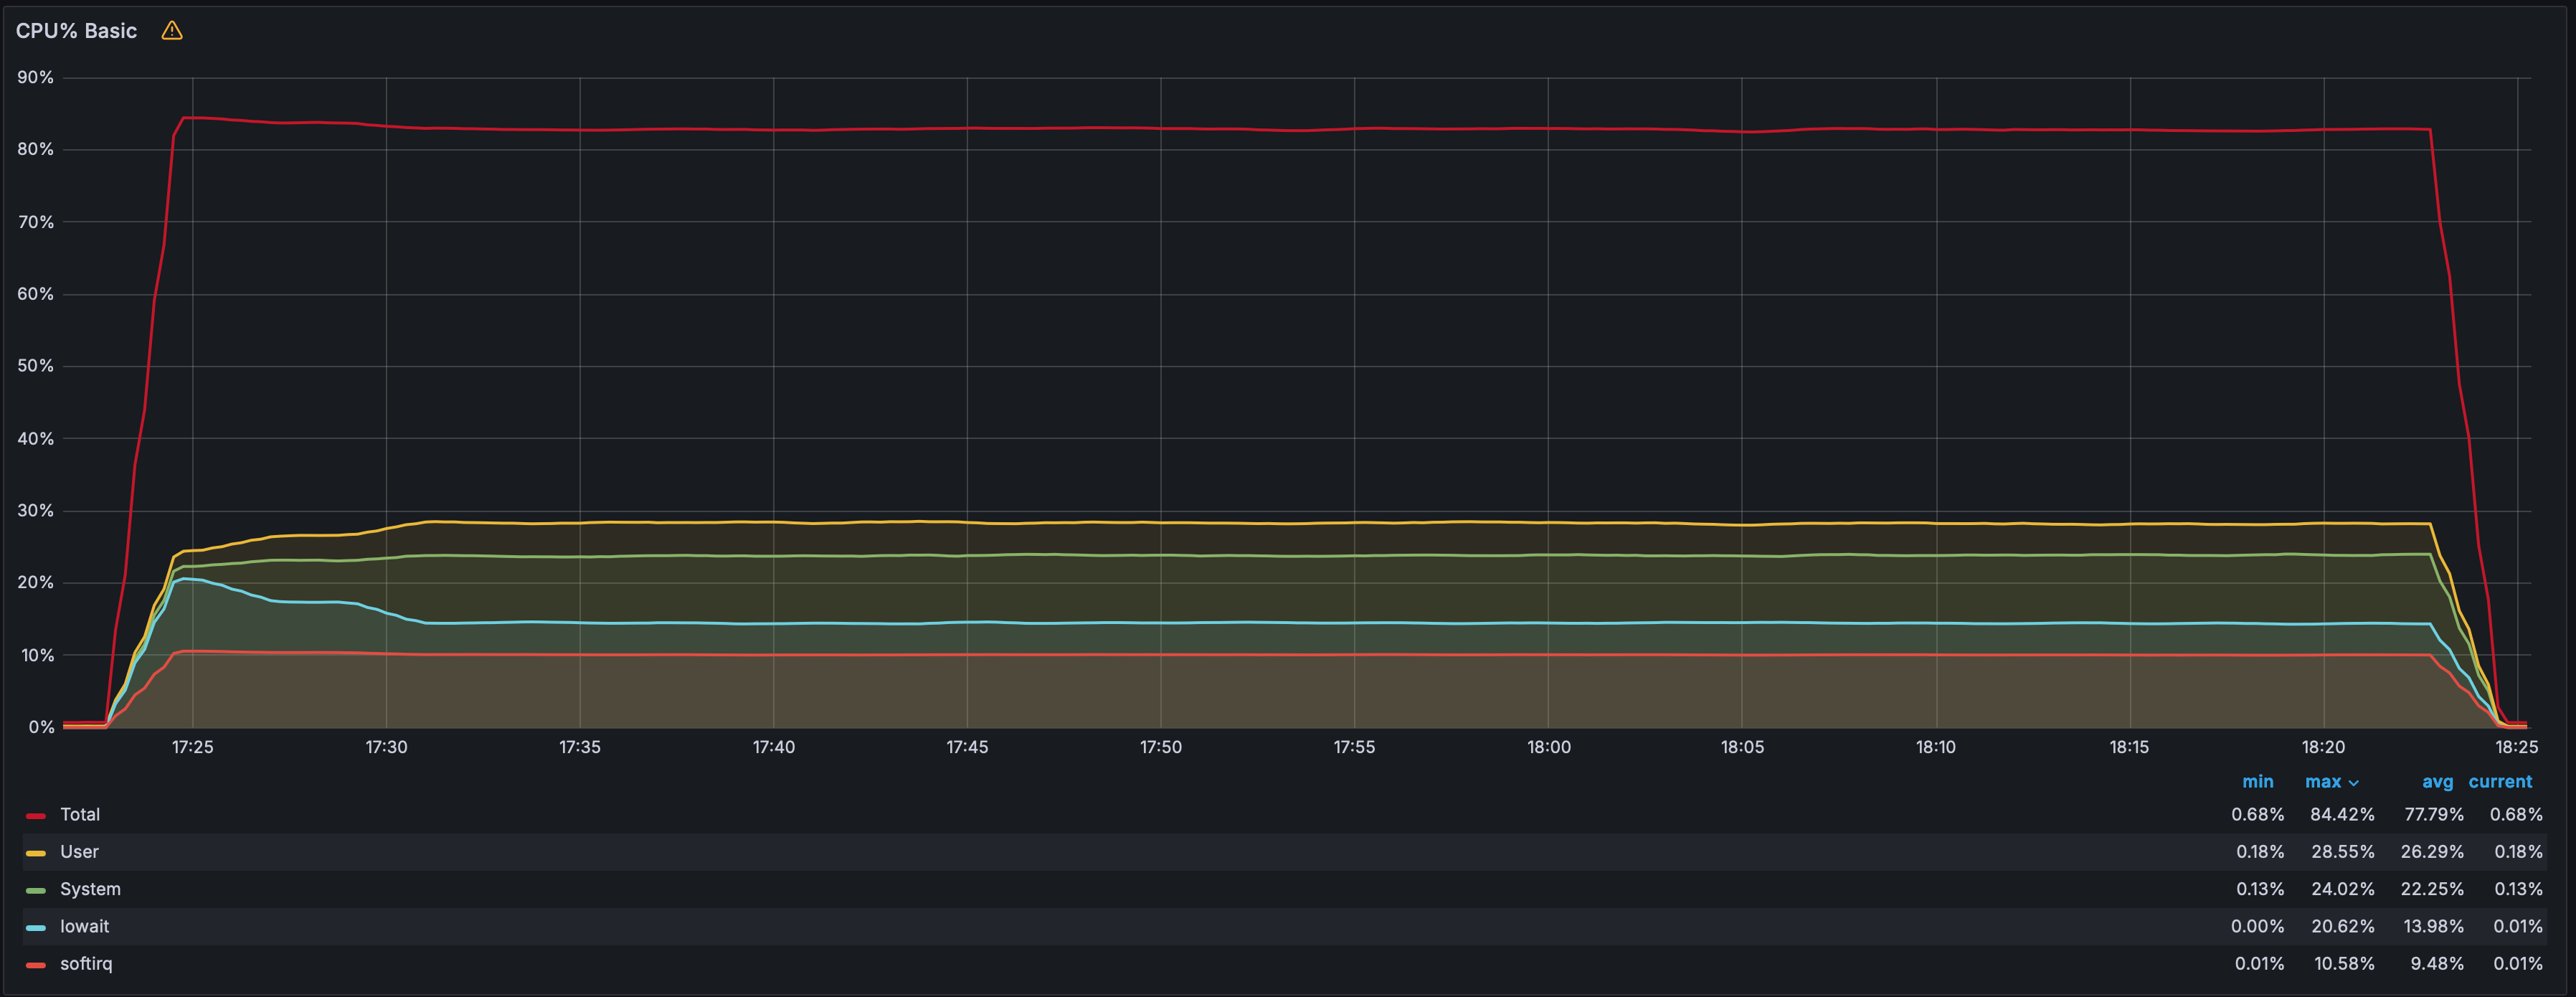Sort legend by max column header
This screenshot has width=2576, height=997.
click(x=2322, y=782)
